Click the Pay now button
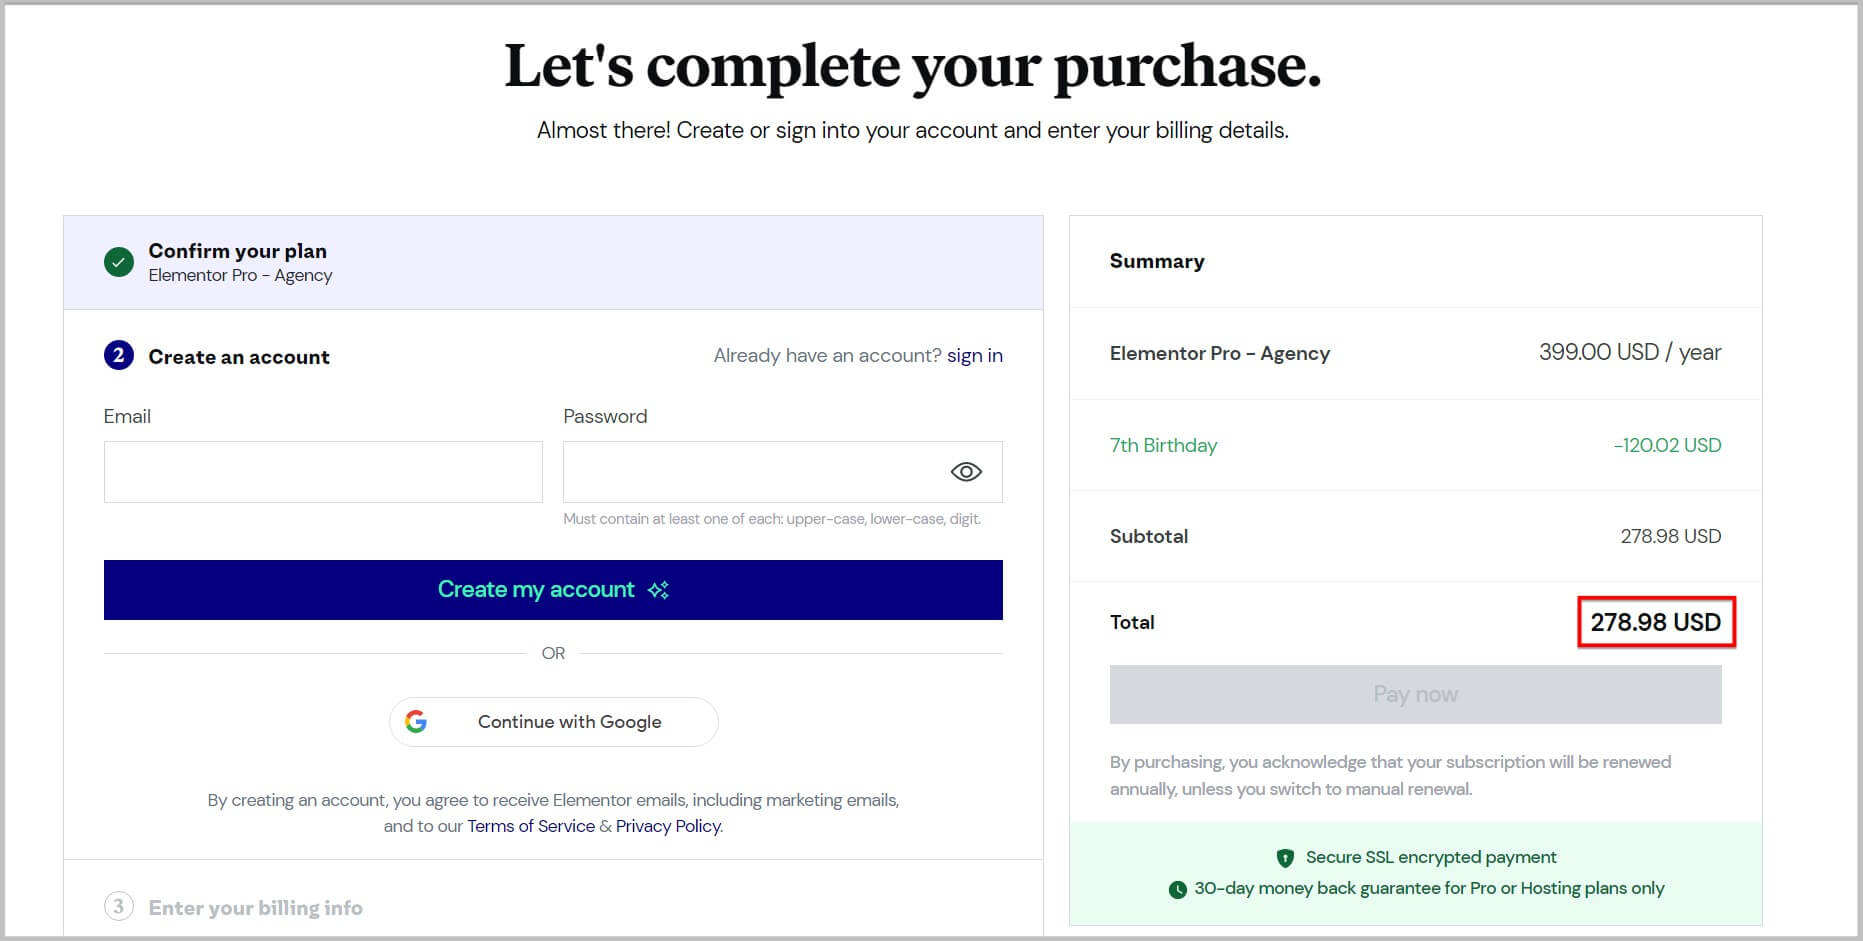This screenshot has height=941, width=1863. click(1415, 694)
